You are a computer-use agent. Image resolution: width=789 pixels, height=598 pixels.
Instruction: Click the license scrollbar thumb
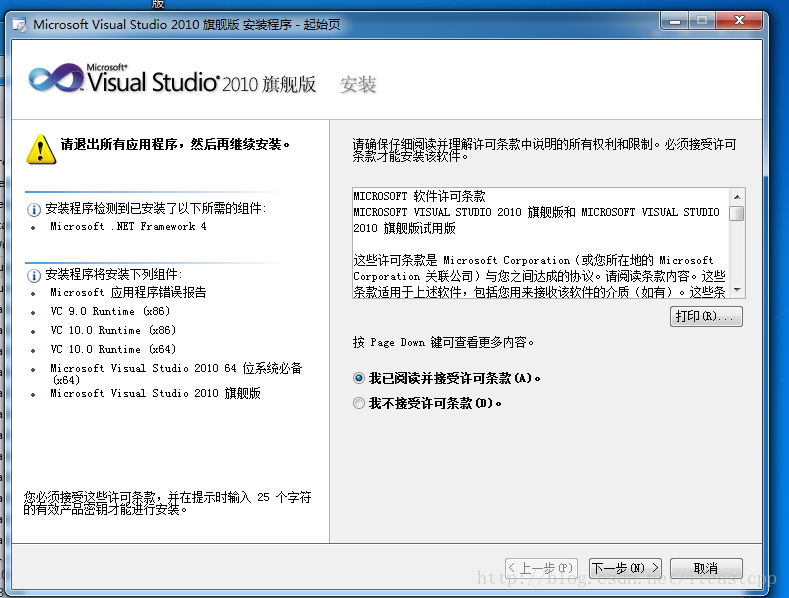pyautogui.click(x=737, y=213)
